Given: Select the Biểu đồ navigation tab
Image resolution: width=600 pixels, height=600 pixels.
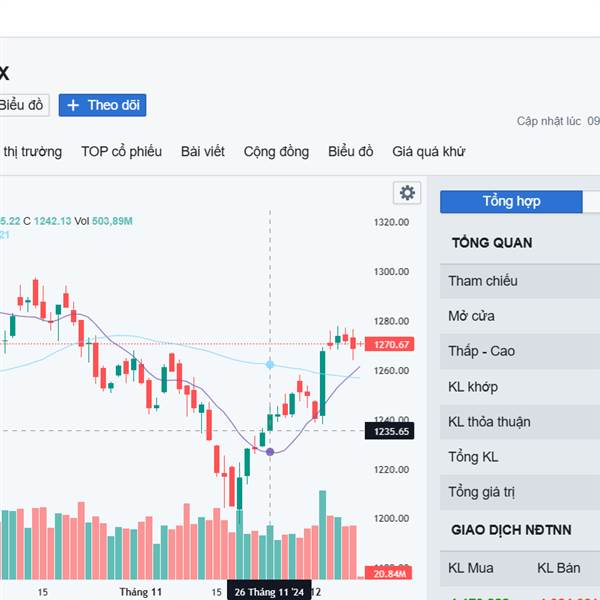Looking at the screenshot, I should [350, 152].
